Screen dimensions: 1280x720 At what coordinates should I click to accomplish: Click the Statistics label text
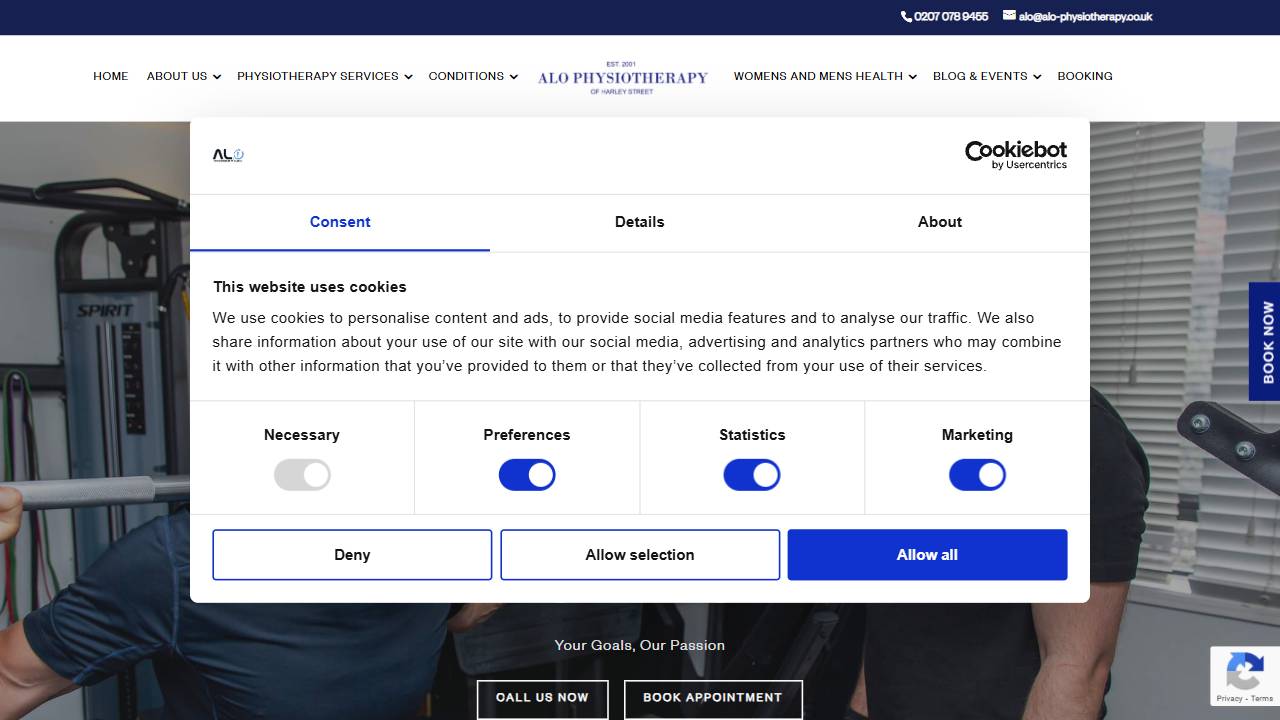coord(752,435)
